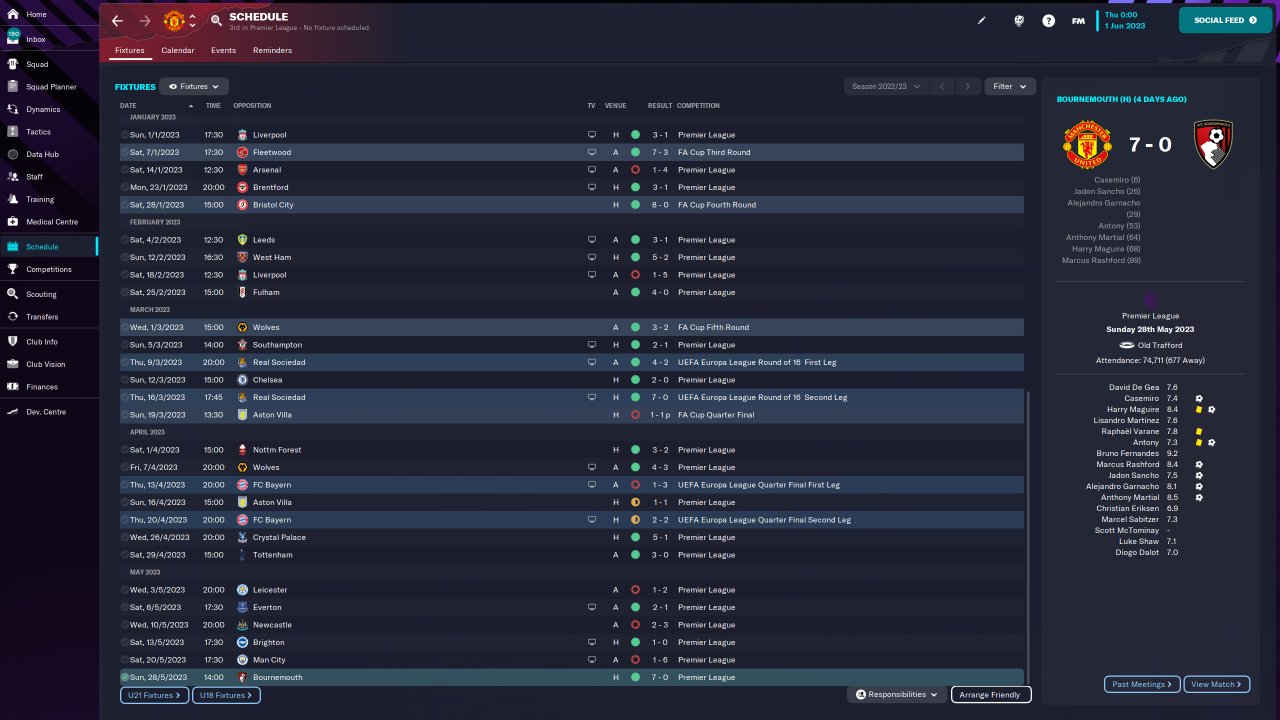Go to the previous season arrow
The height and width of the screenshot is (720, 1280).
pyautogui.click(x=941, y=87)
